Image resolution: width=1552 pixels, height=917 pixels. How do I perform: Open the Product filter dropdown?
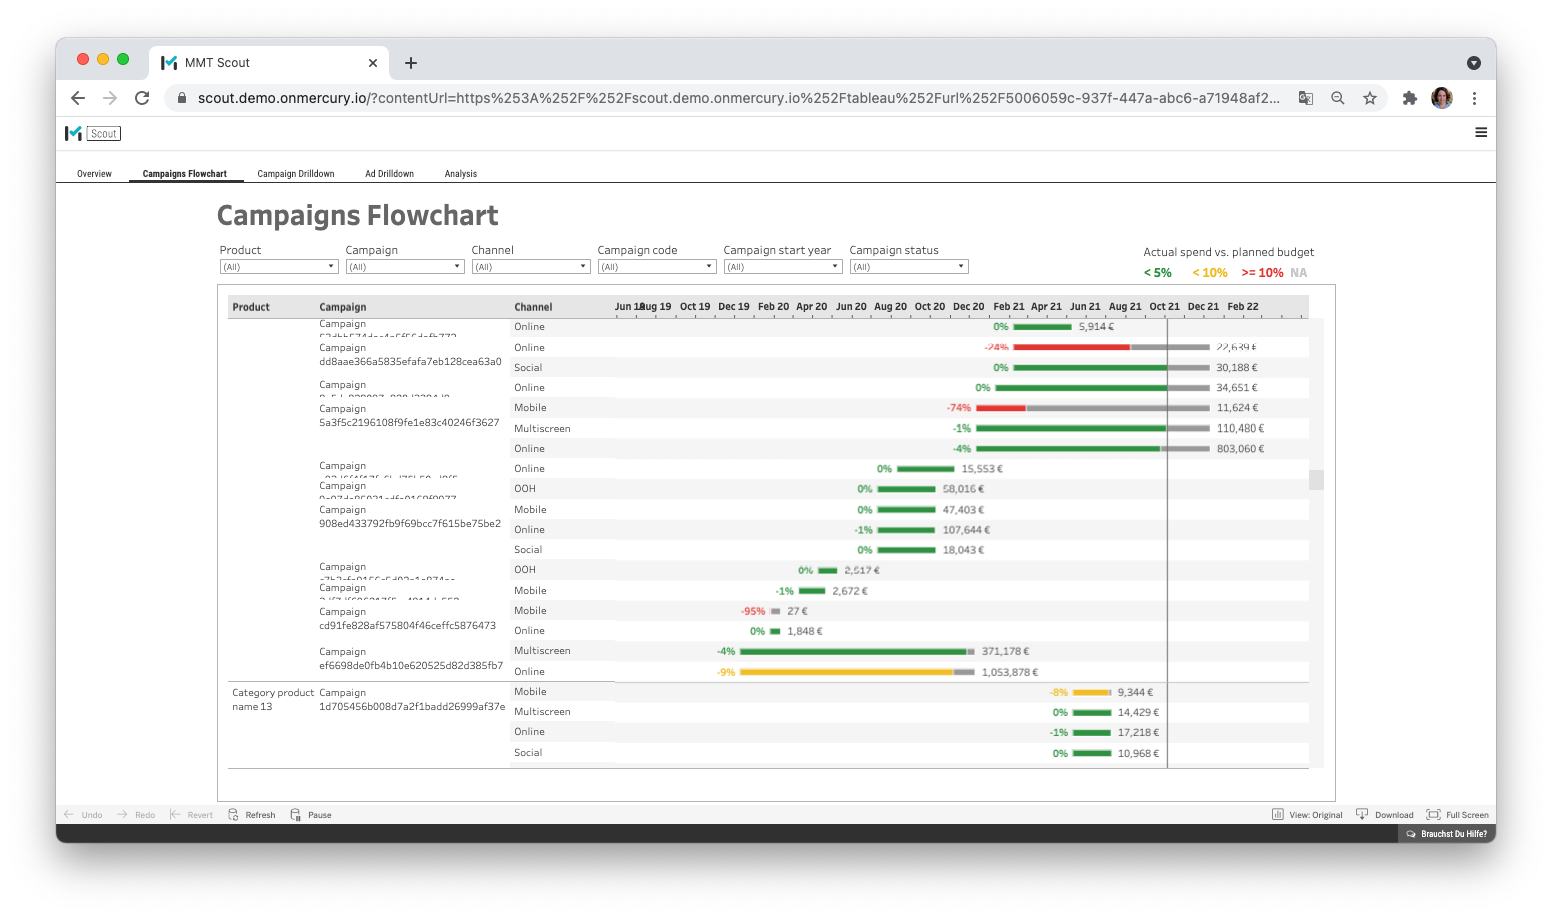278,266
